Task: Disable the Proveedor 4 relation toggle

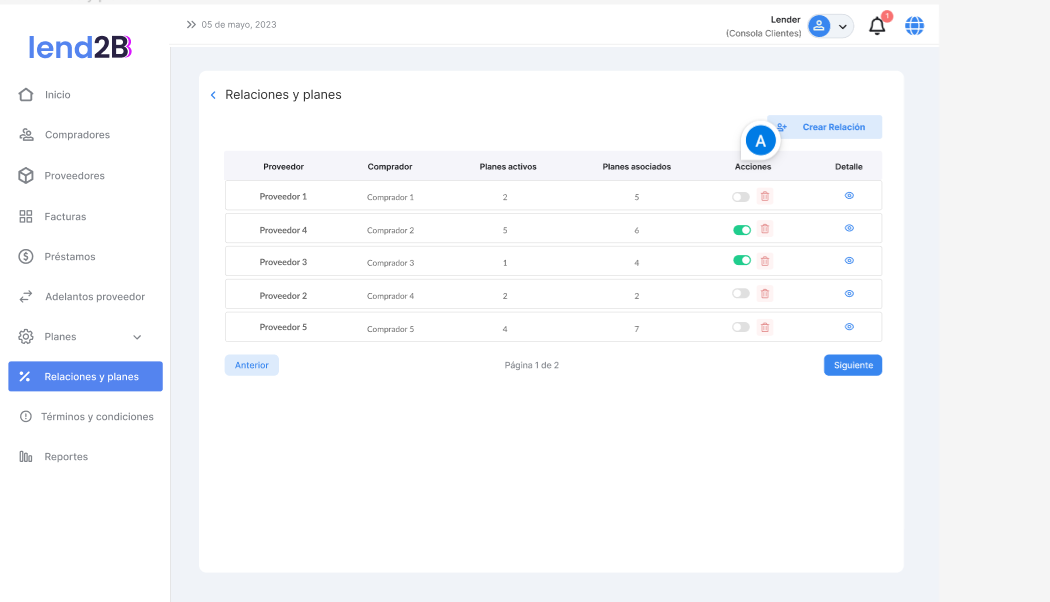Action: (742, 230)
